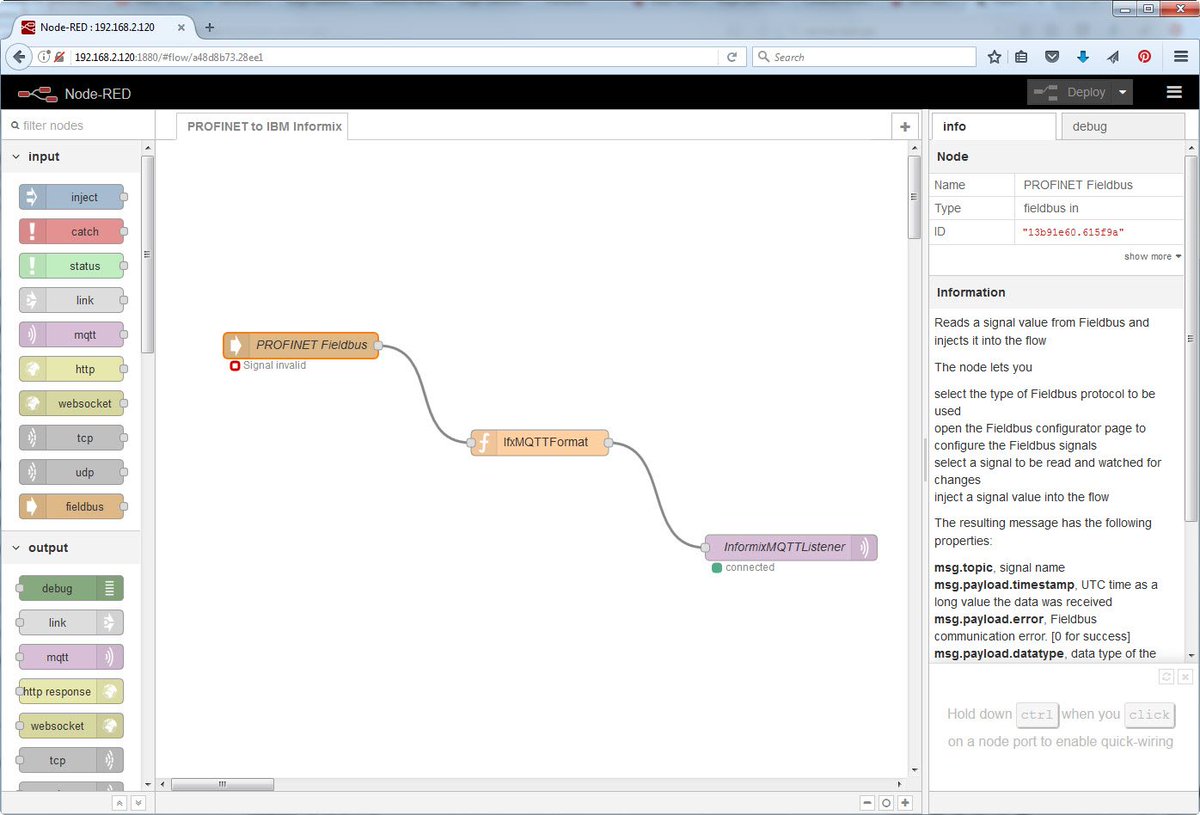Screen dimensions: 1200x815
Task: Deploy the flow
Action: coord(1071,92)
